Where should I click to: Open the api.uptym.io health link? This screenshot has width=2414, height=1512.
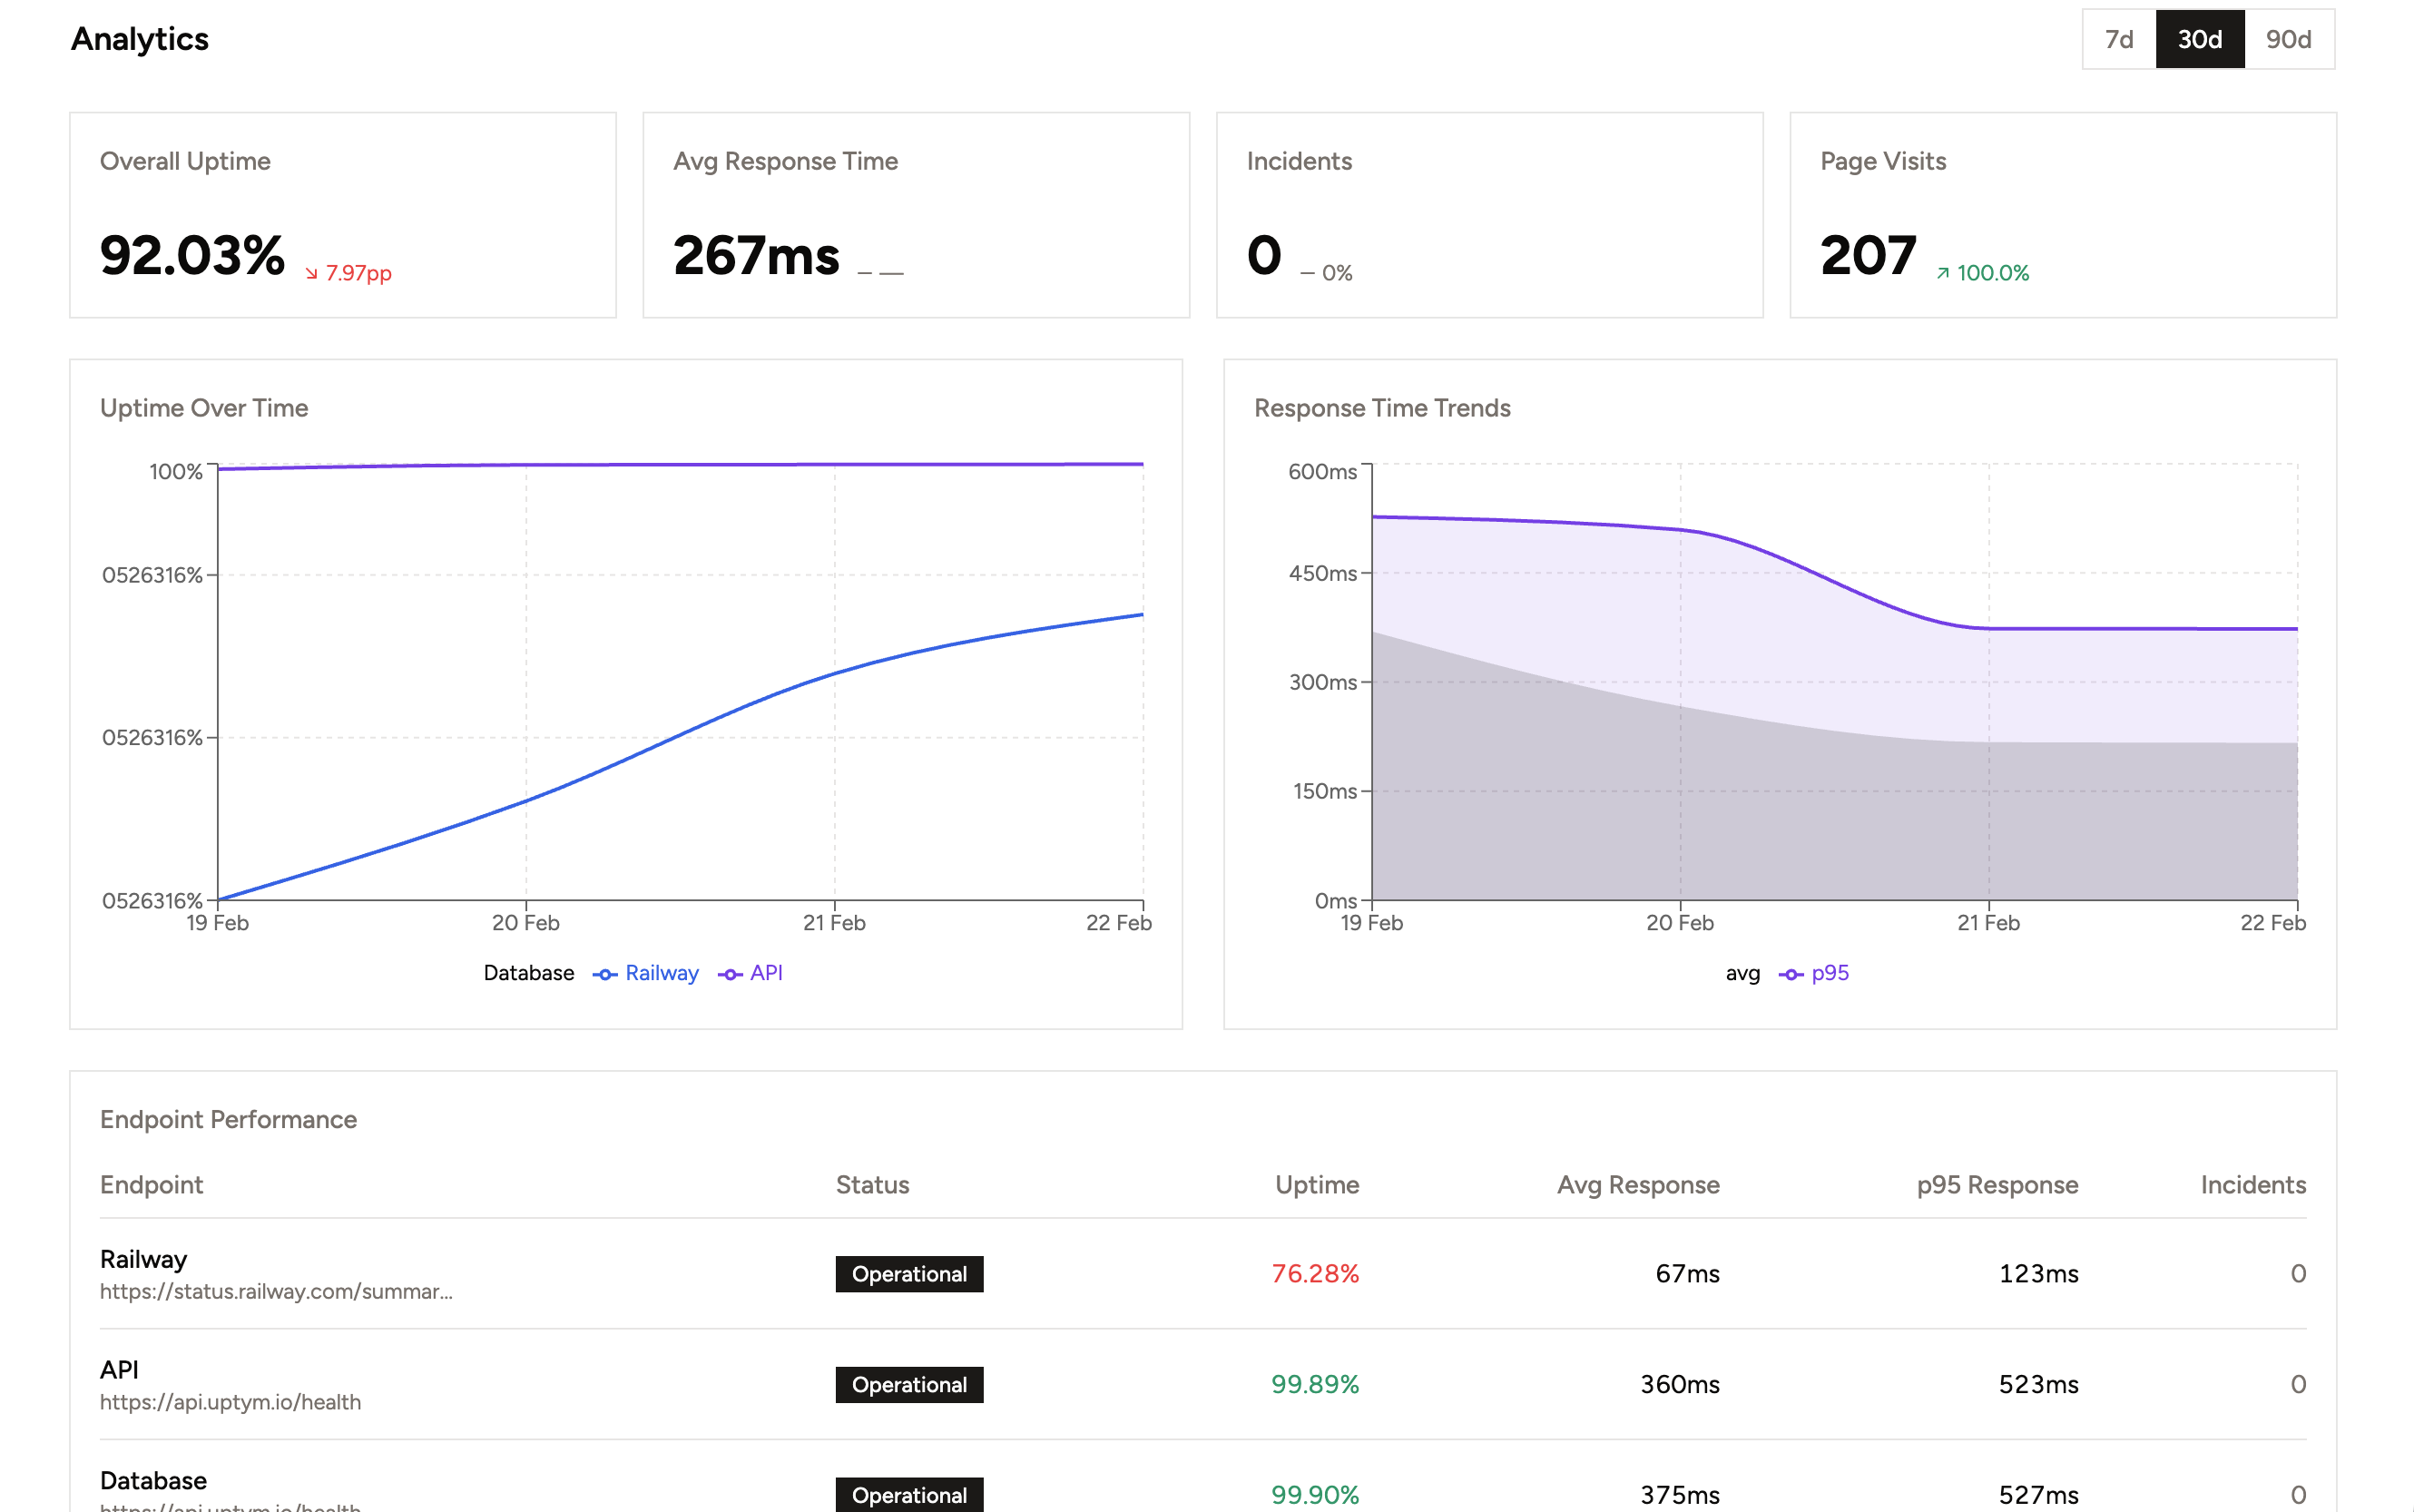tap(230, 1402)
